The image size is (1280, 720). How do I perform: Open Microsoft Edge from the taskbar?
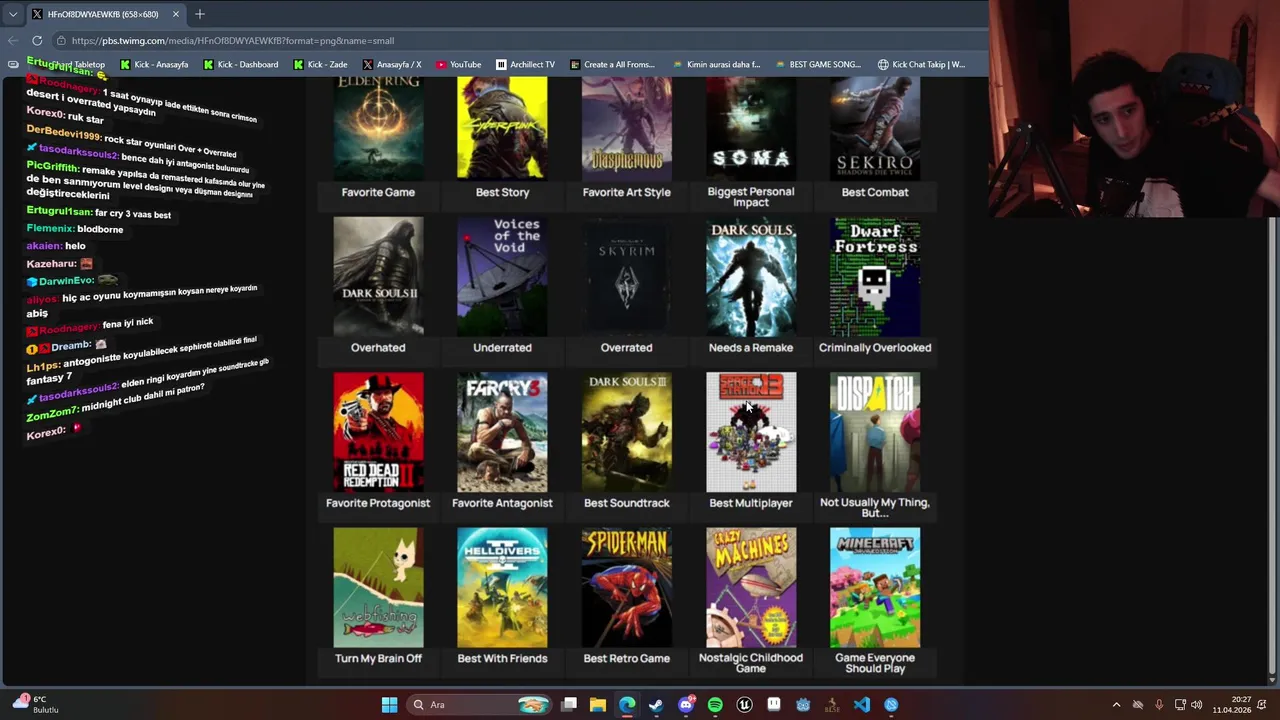[x=627, y=705]
